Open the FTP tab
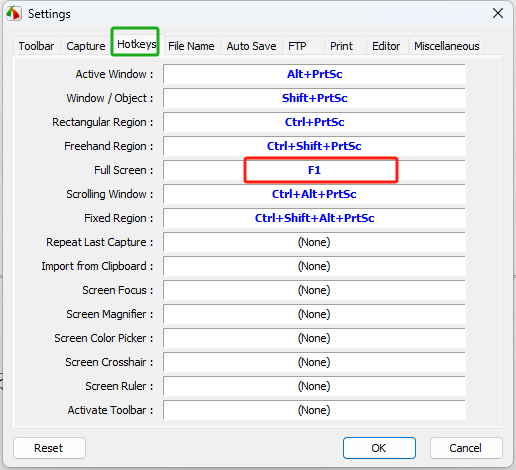This screenshot has height=470, width=516. coord(297,46)
